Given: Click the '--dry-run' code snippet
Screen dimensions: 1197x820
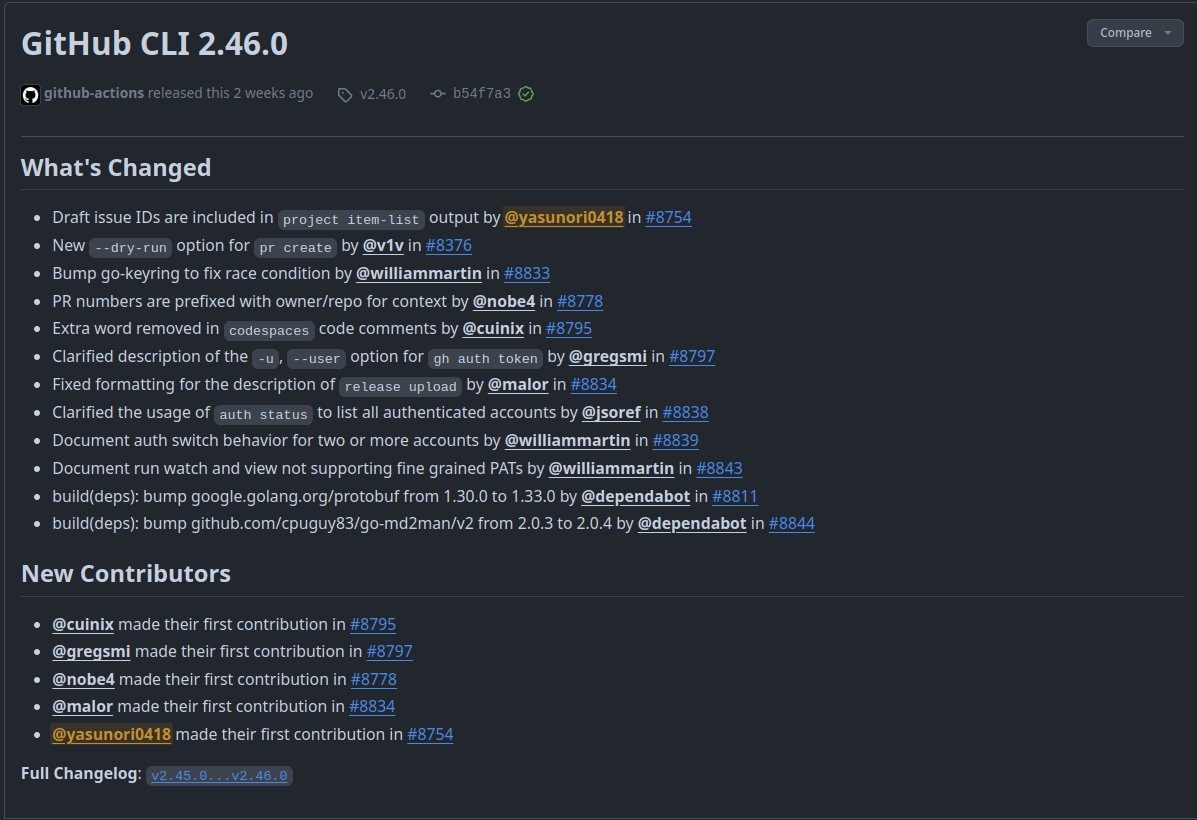Looking at the screenshot, I should (x=131, y=247).
